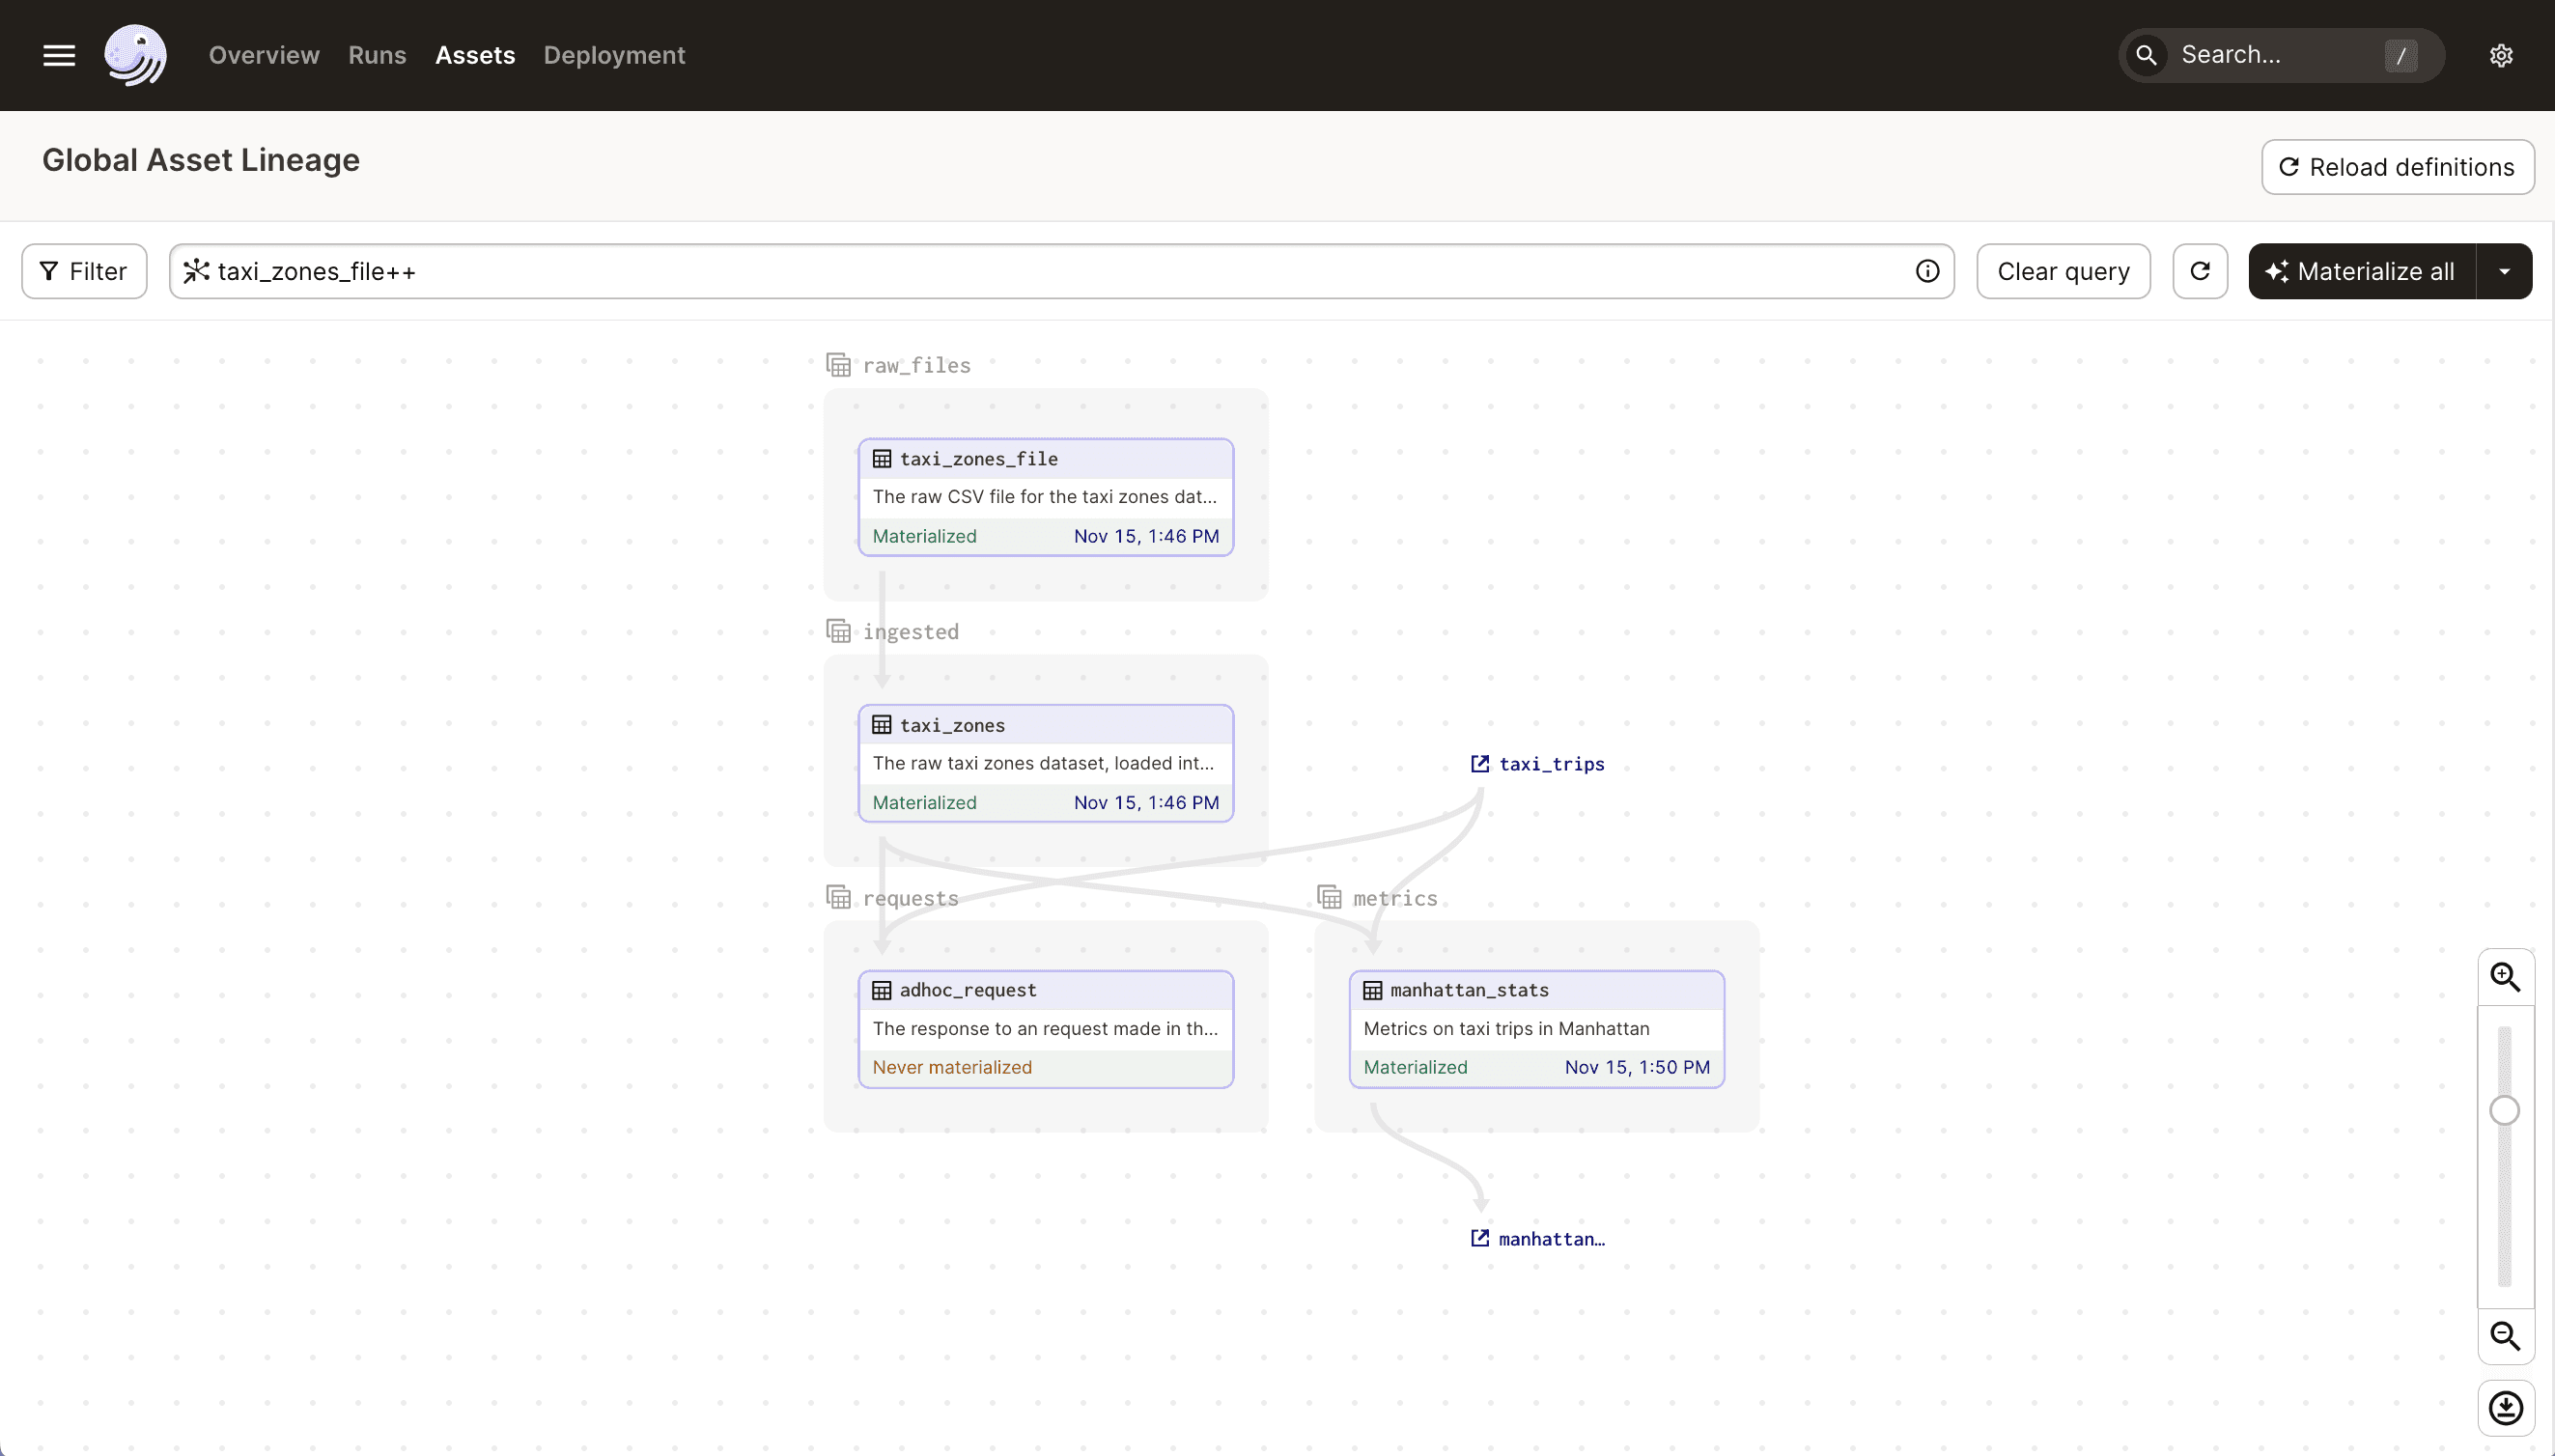
Task: Click the ingested group icon
Action: click(x=839, y=630)
